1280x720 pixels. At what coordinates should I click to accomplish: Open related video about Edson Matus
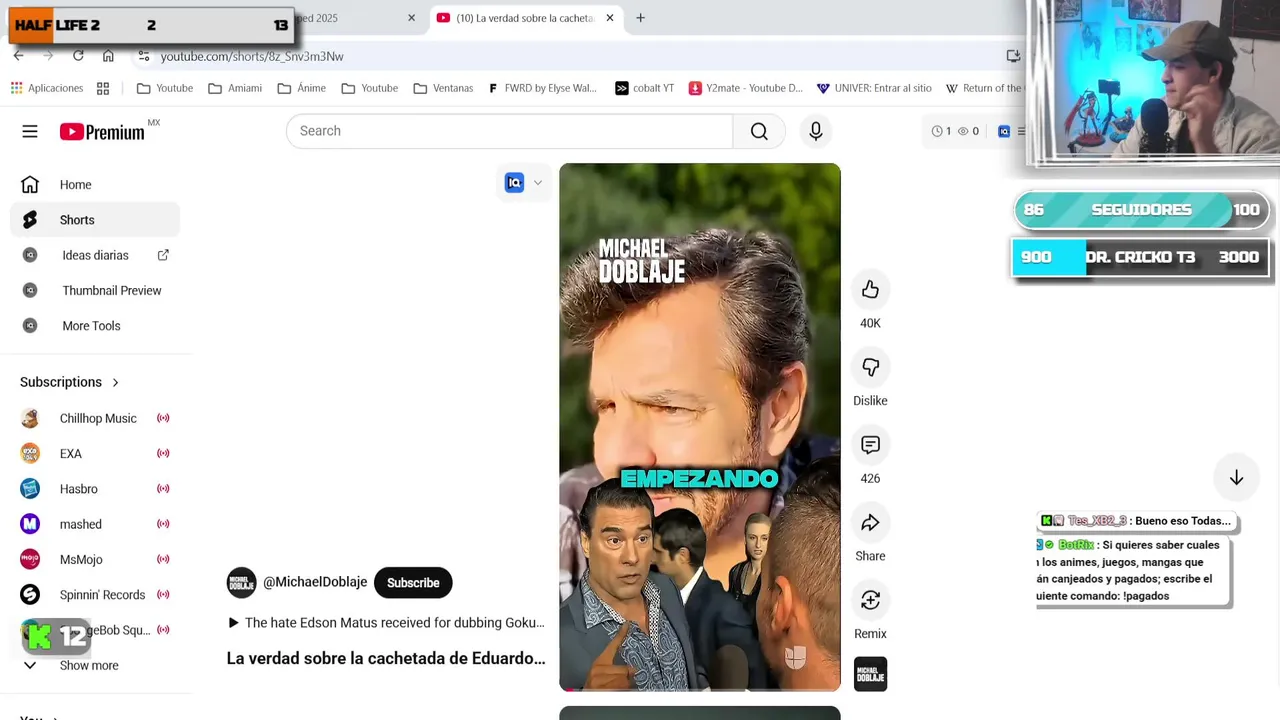[386, 623]
